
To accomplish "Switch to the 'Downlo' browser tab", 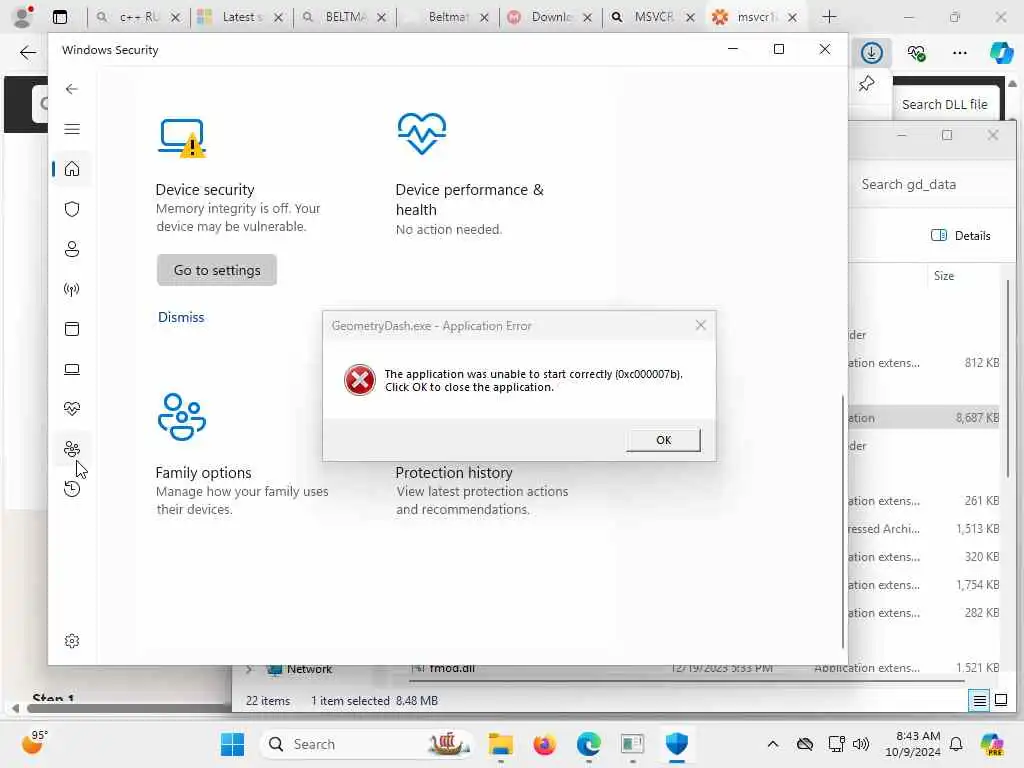I will 549,17.
